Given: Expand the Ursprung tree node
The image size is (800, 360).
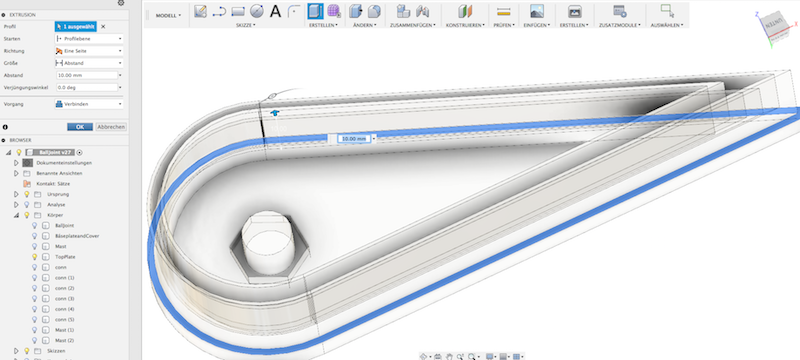Looking at the screenshot, I should click(x=16, y=194).
